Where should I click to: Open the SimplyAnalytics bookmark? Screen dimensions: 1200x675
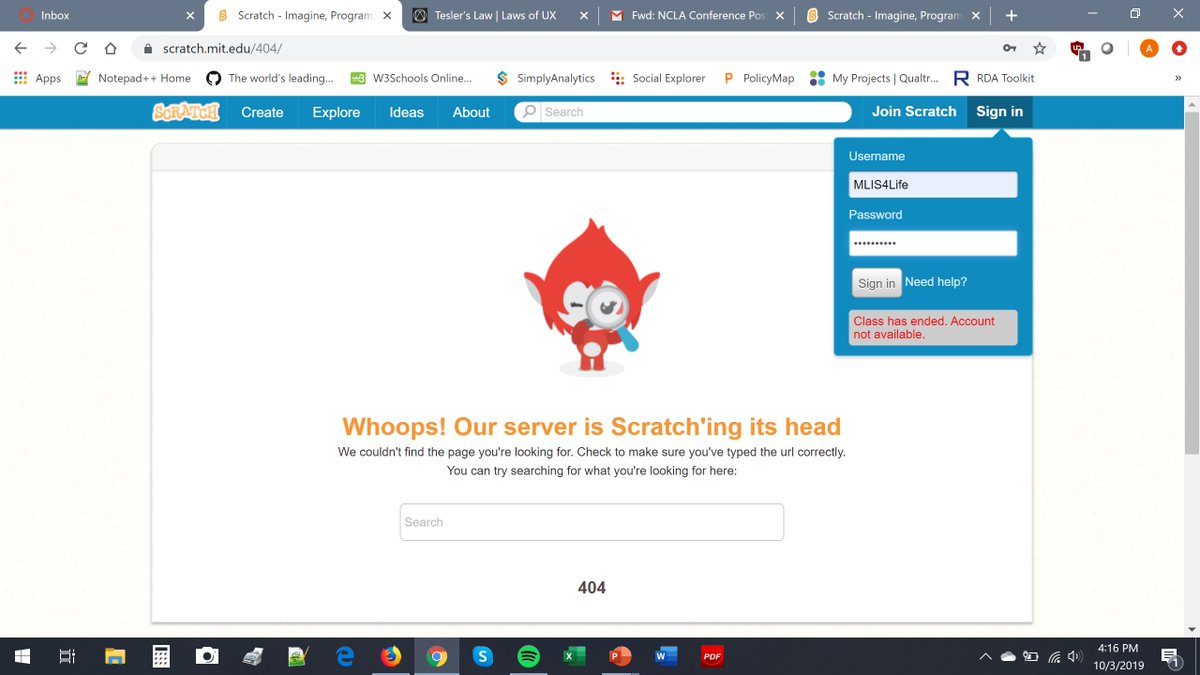coord(546,78)
